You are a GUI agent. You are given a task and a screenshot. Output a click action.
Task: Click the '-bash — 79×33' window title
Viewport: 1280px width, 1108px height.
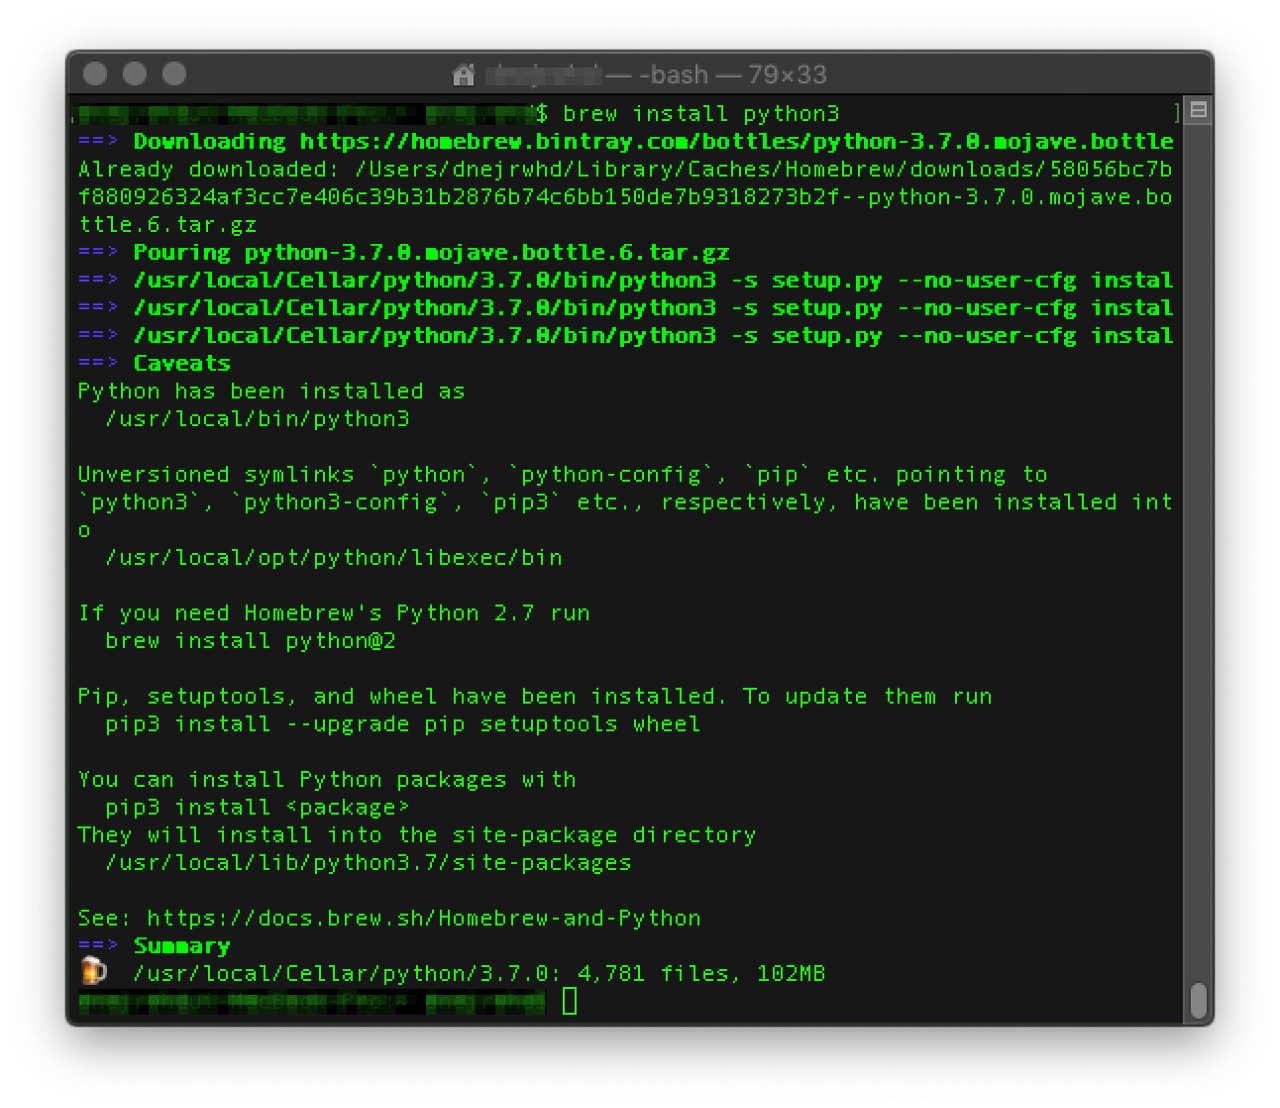[x=733, y=75]
